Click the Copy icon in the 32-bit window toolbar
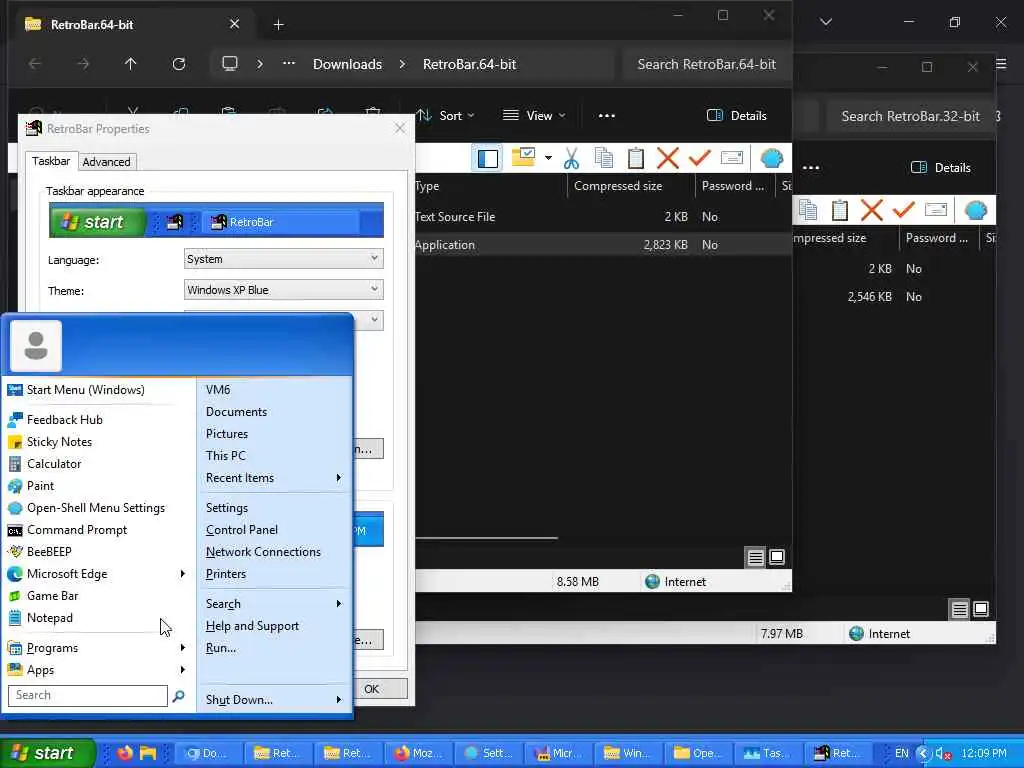Viewport: 1024px width, 768px height. [x=808, y=210]
